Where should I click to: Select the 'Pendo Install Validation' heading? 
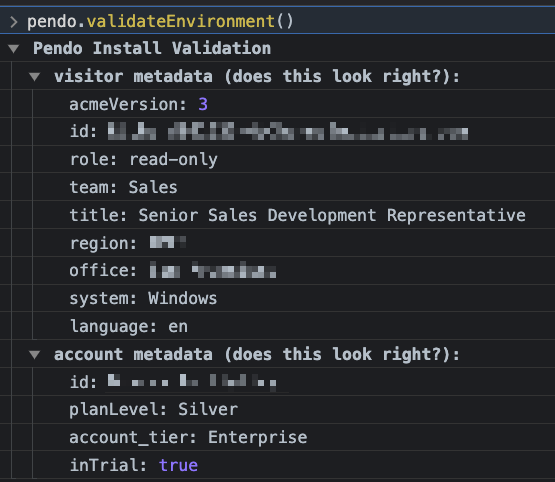point(152,48)
